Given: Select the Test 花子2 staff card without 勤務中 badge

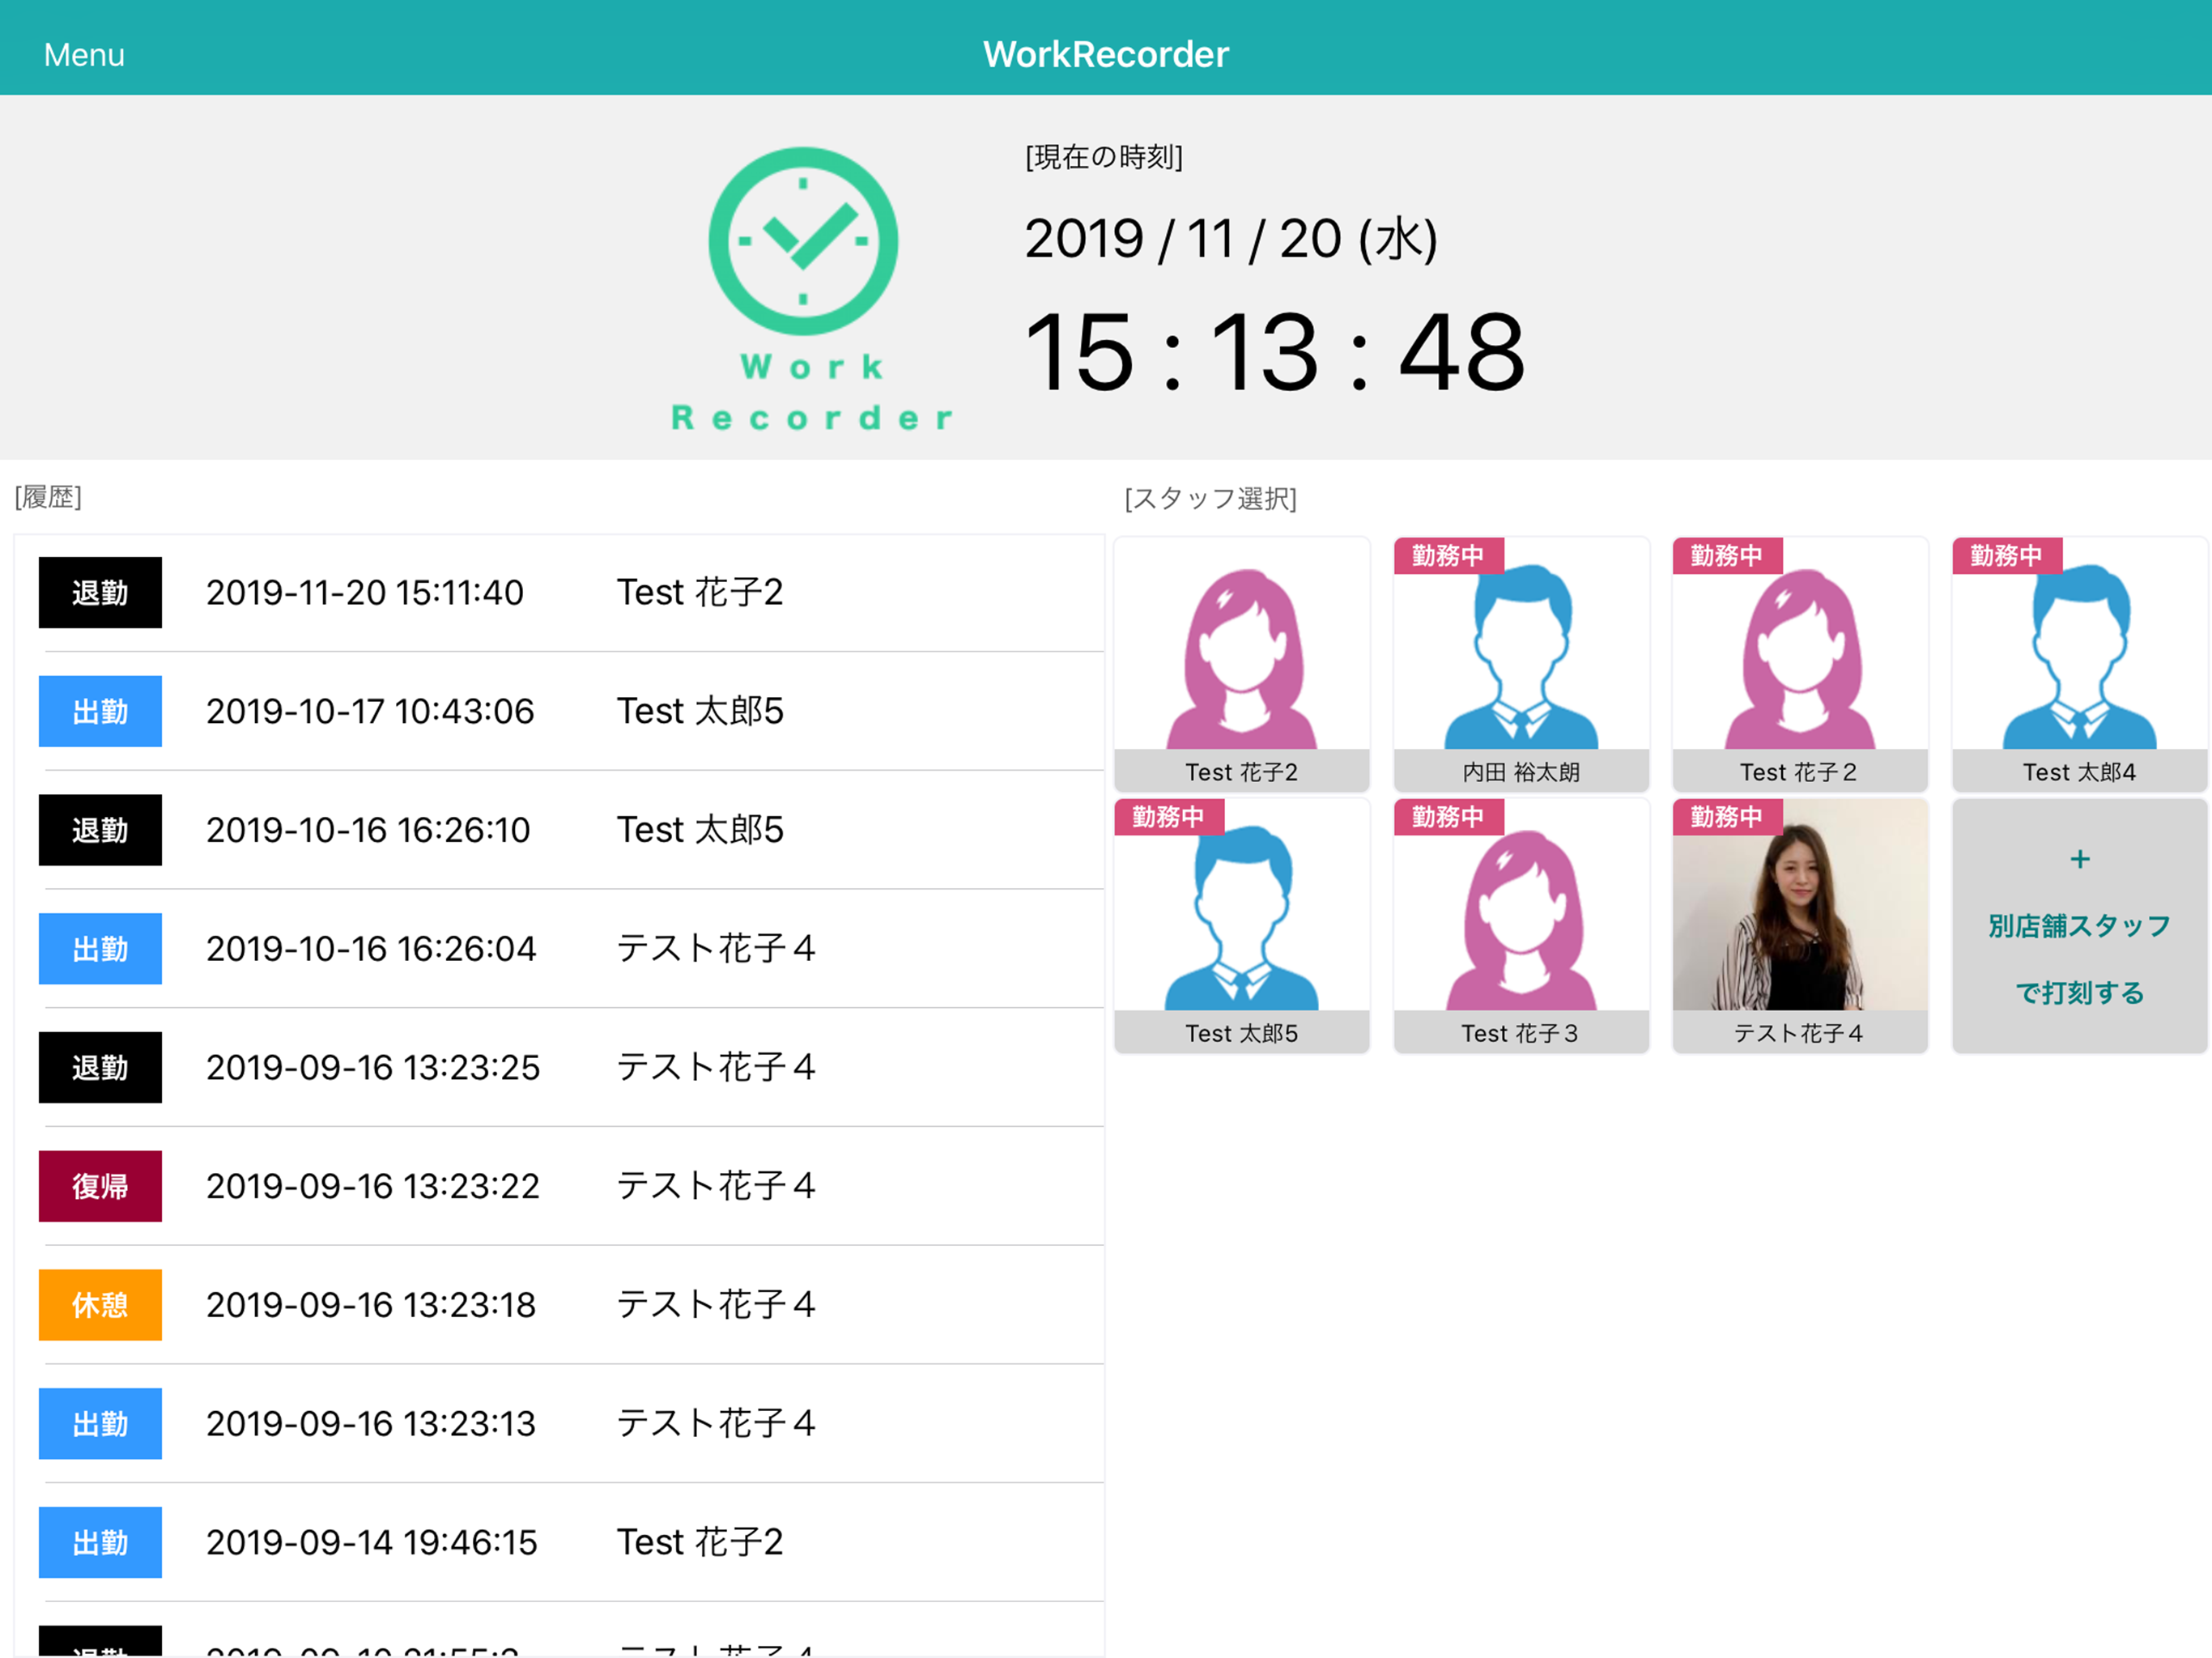Looking at the screenshot, I should [x=1241, y=664].
